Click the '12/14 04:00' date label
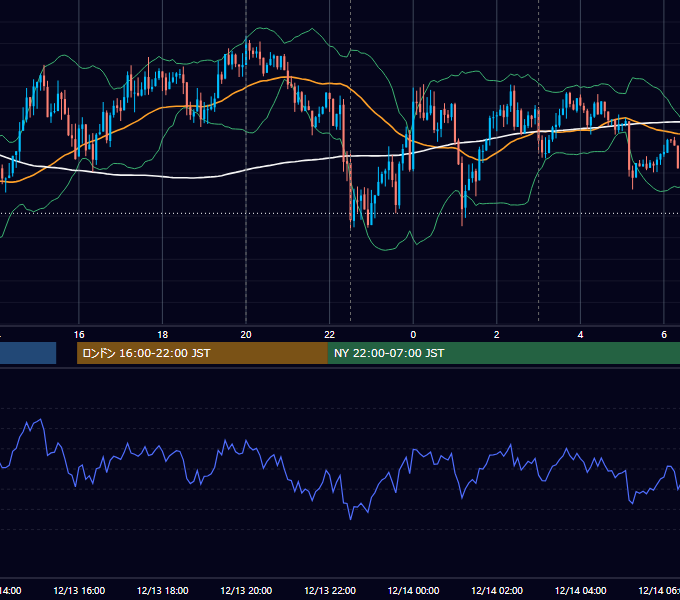 coord(580,590)
